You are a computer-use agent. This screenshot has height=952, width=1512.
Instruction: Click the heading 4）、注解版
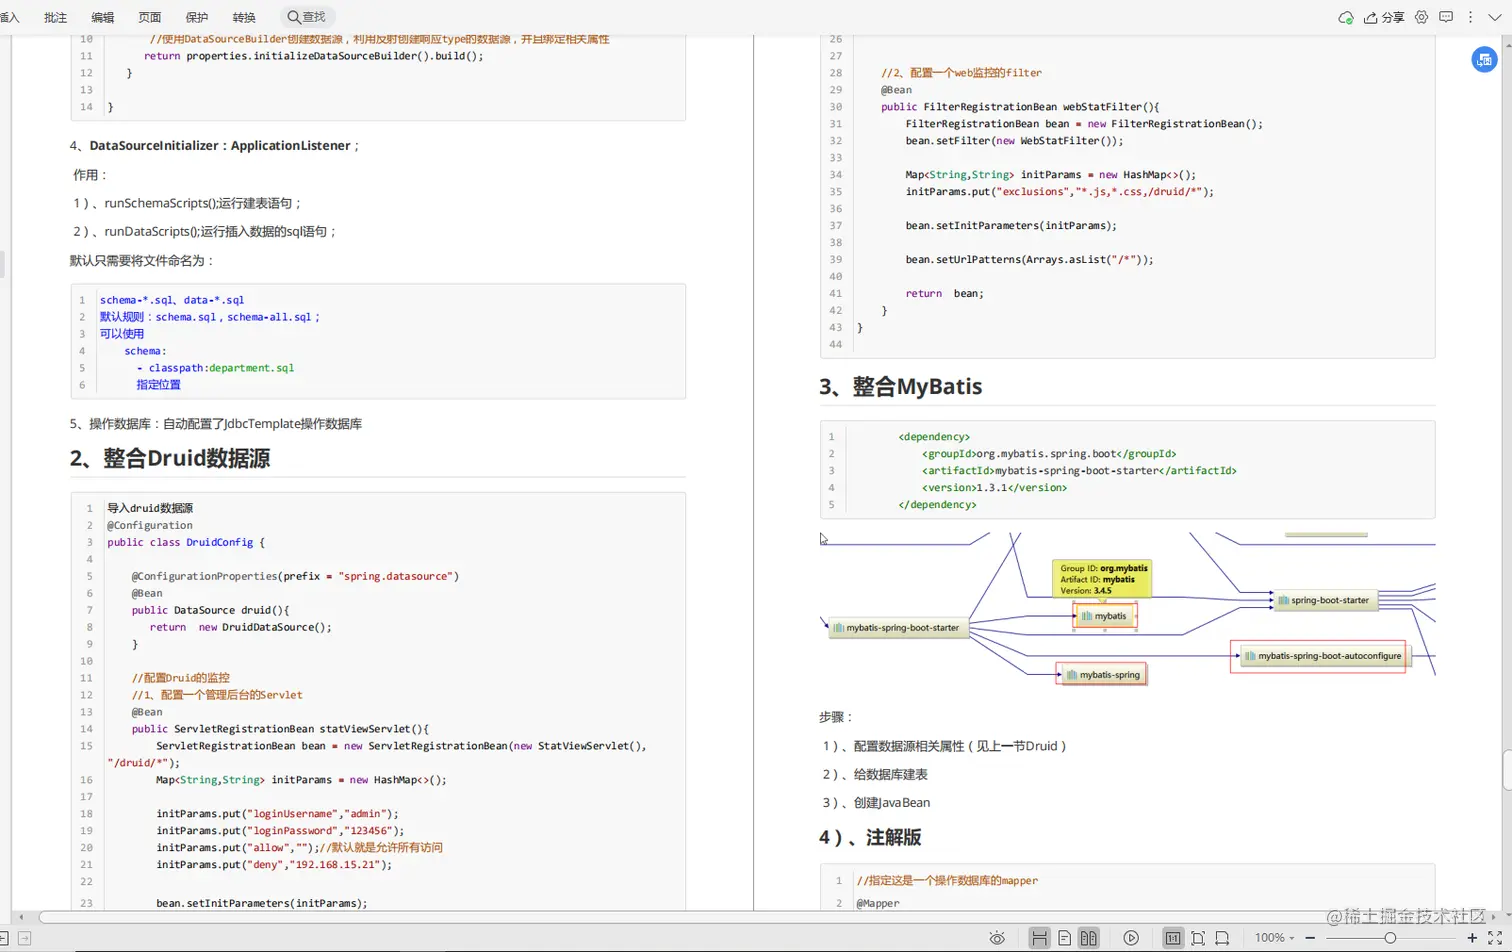pos(870,837)
